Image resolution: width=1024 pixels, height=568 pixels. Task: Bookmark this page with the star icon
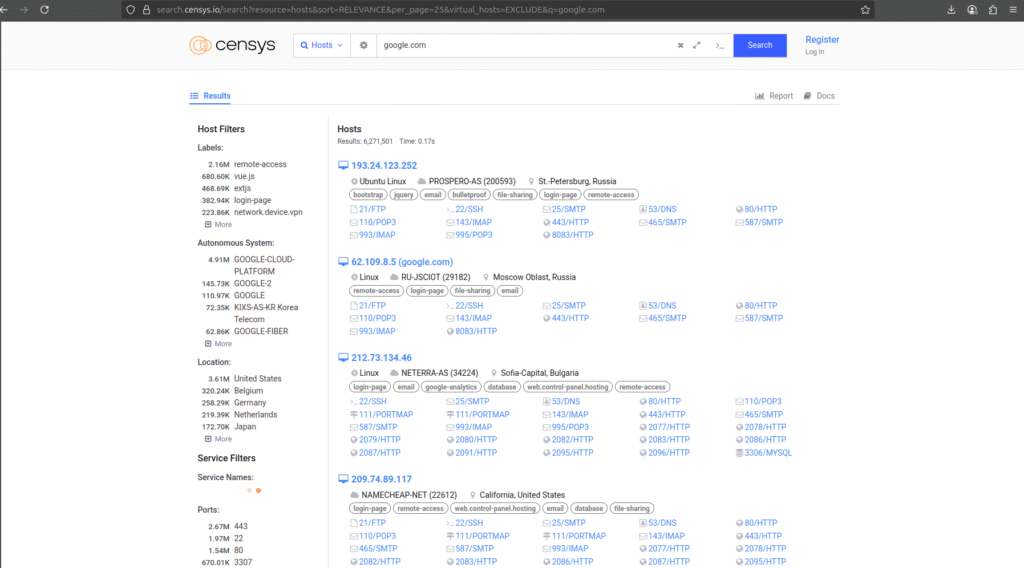[865, 9]
